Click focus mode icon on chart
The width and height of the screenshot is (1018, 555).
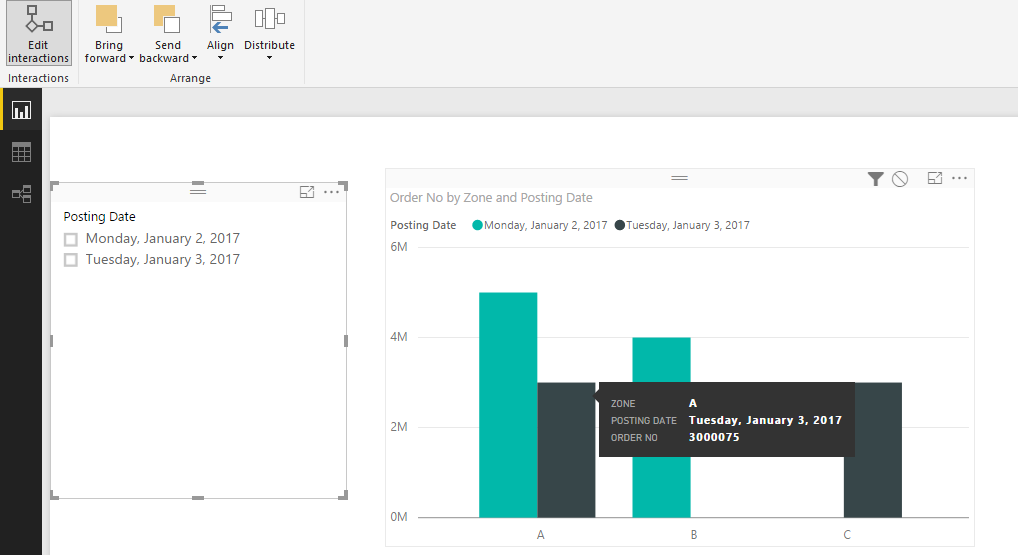[x=935, y=178]
